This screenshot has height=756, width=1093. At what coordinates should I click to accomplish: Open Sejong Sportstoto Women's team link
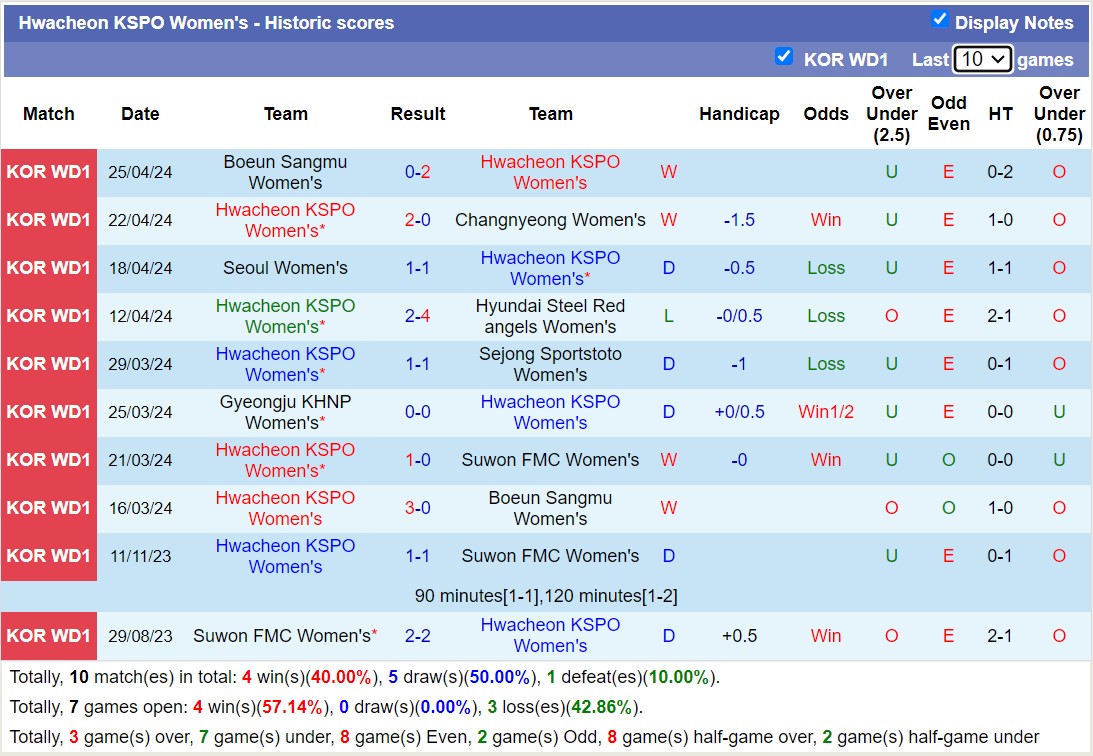(550, 364)
